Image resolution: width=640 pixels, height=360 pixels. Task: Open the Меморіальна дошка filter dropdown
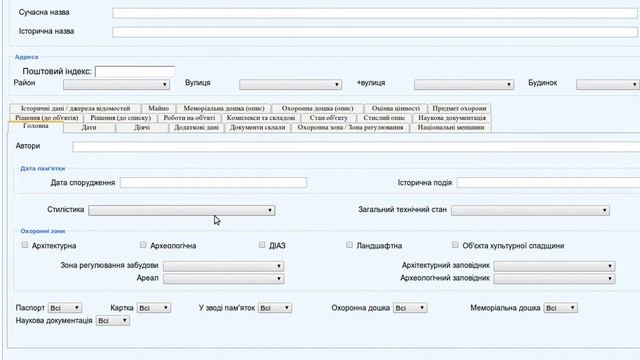560,308
